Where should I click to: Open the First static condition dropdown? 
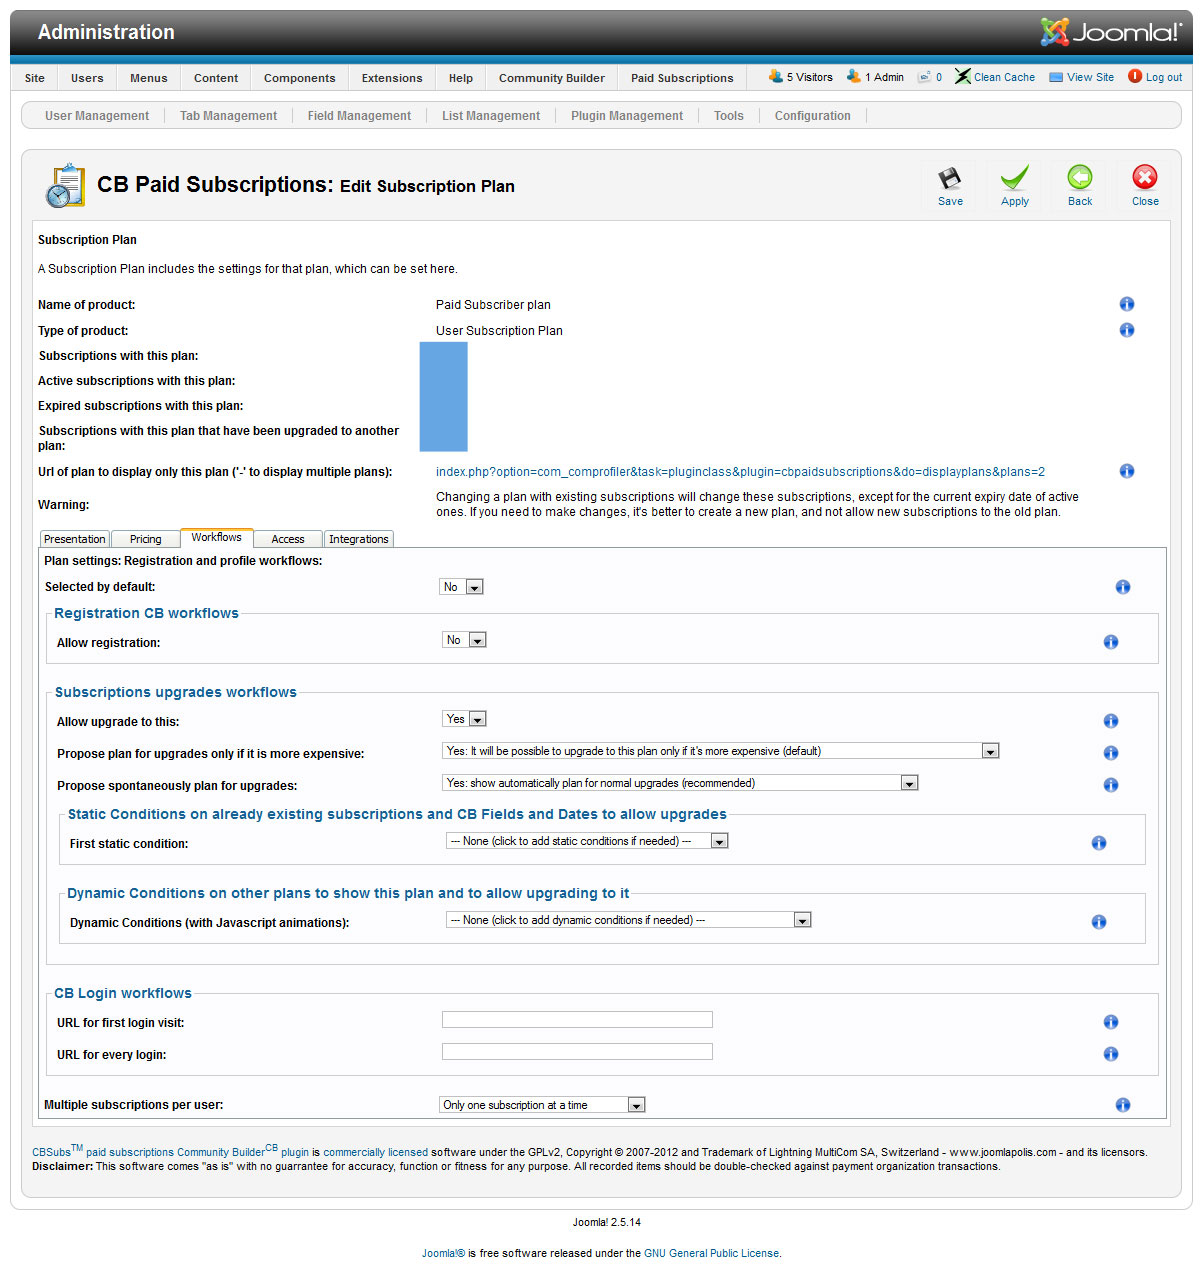[x=587, y=841]
